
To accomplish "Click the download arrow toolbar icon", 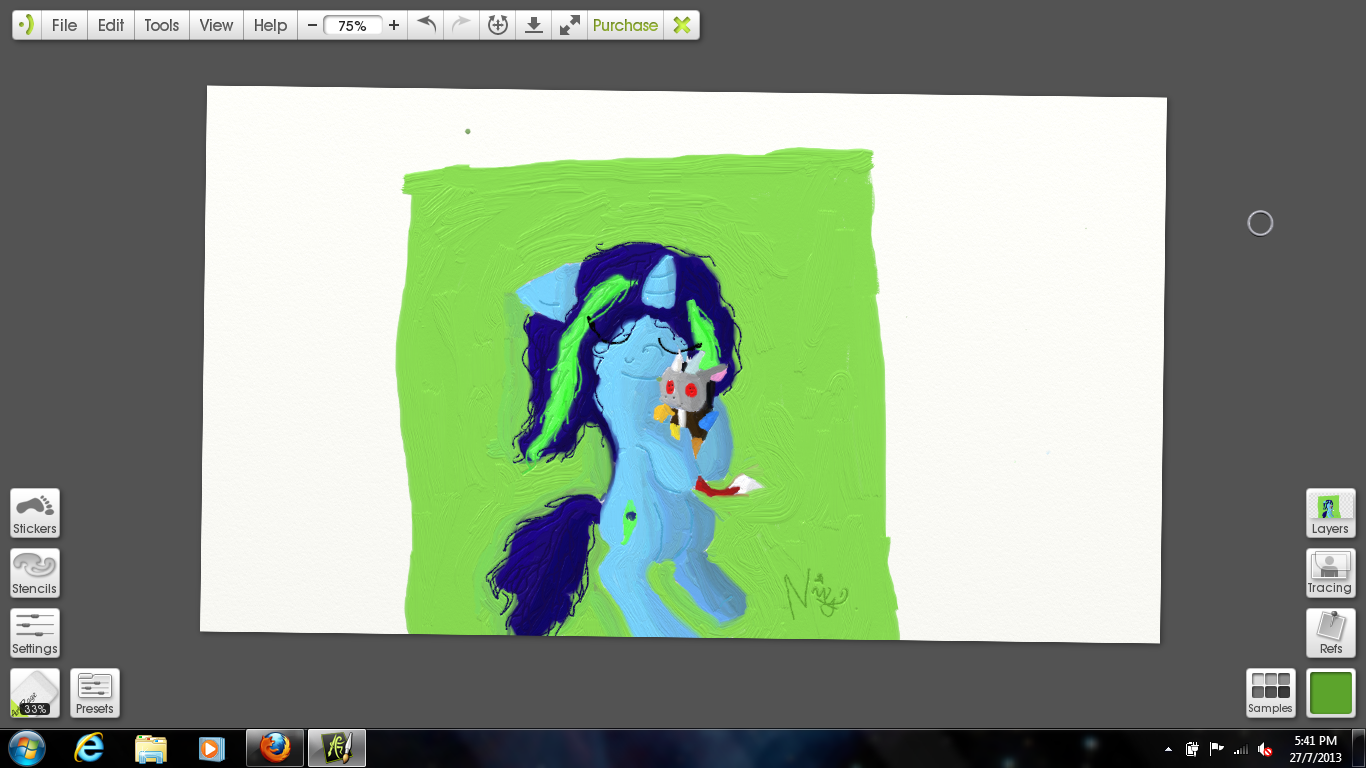I will click(x=534, y=25).
